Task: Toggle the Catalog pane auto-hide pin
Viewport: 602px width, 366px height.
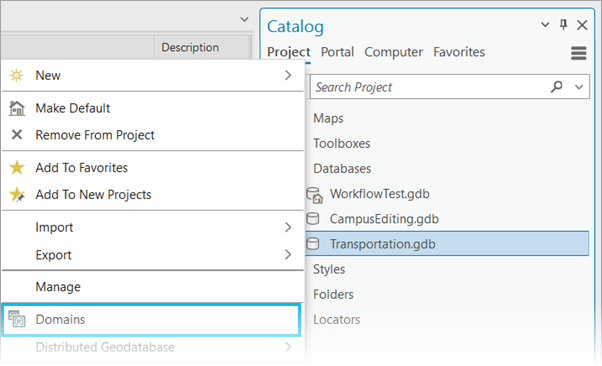Action: click(x=563, y=25)
